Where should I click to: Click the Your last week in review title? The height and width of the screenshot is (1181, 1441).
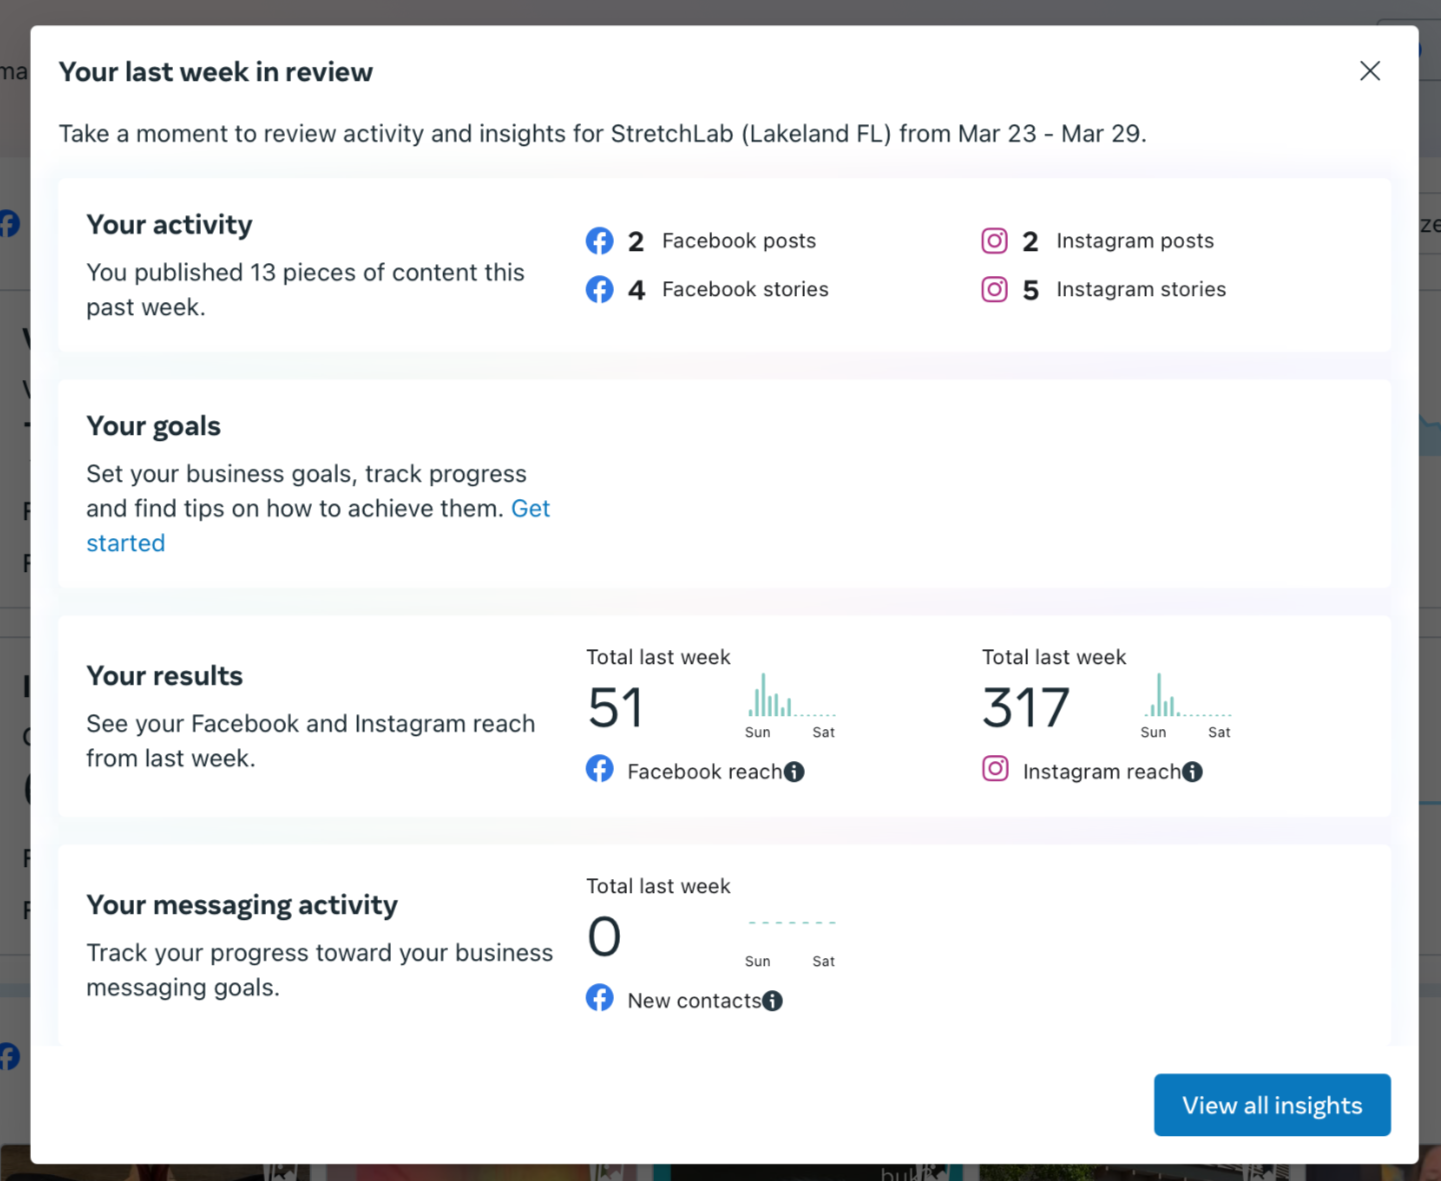click(x=216, y=72)
